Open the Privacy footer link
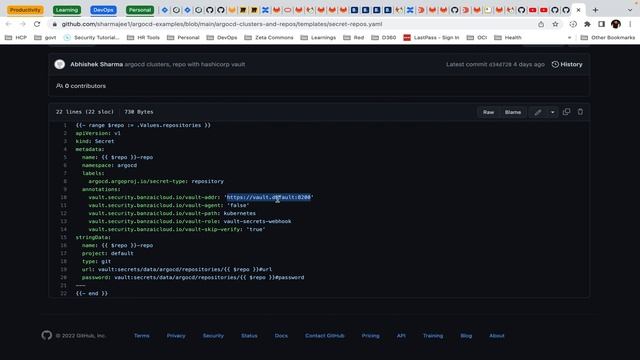This screenshot has height=360, width=640. tap(176, 336)
